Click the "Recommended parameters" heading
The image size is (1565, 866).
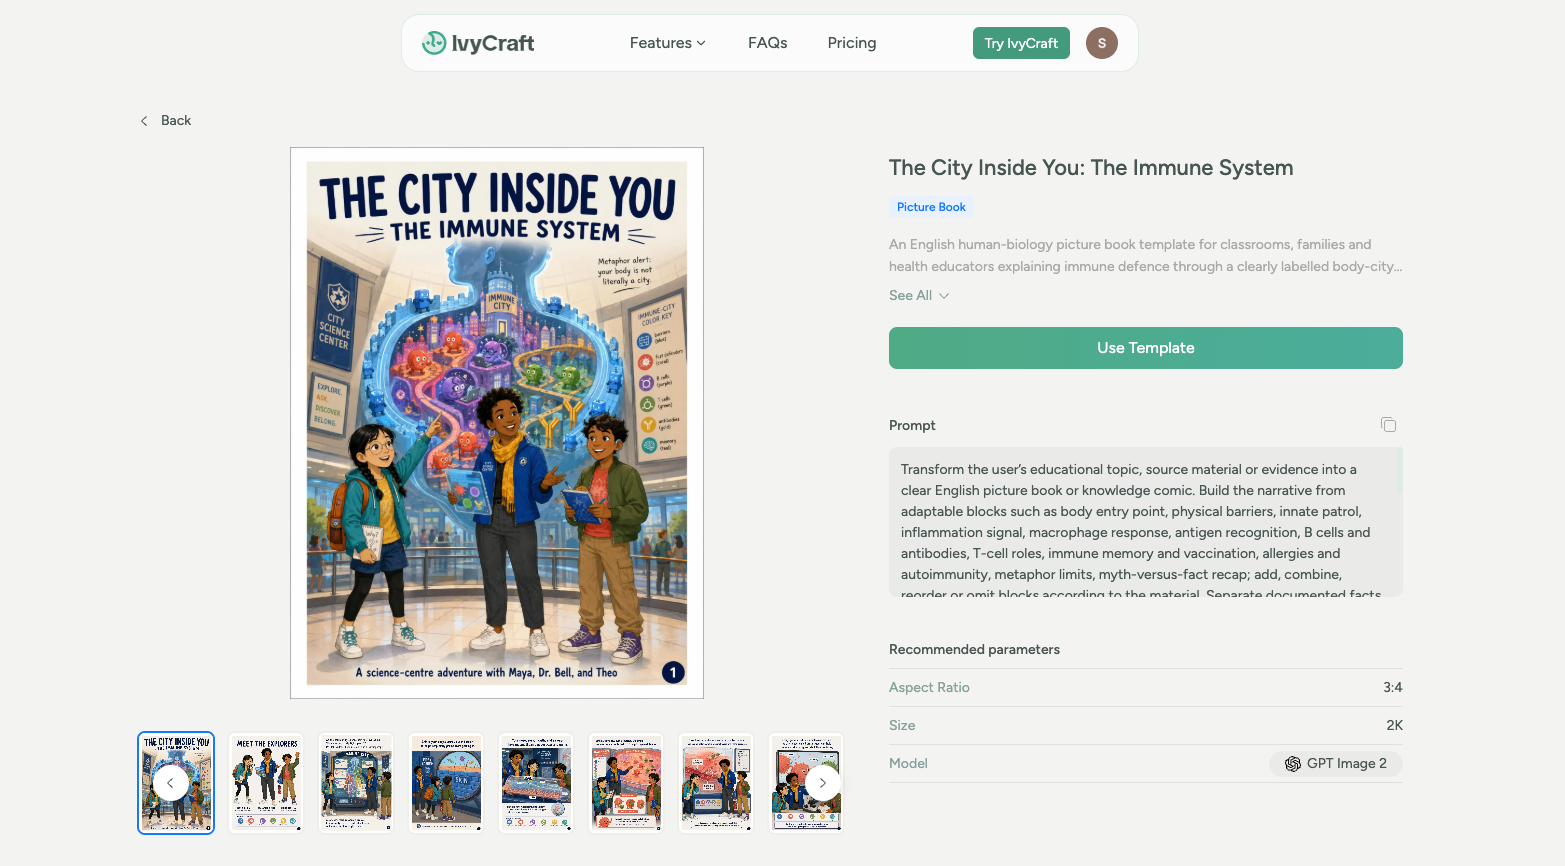coord(974,649)
